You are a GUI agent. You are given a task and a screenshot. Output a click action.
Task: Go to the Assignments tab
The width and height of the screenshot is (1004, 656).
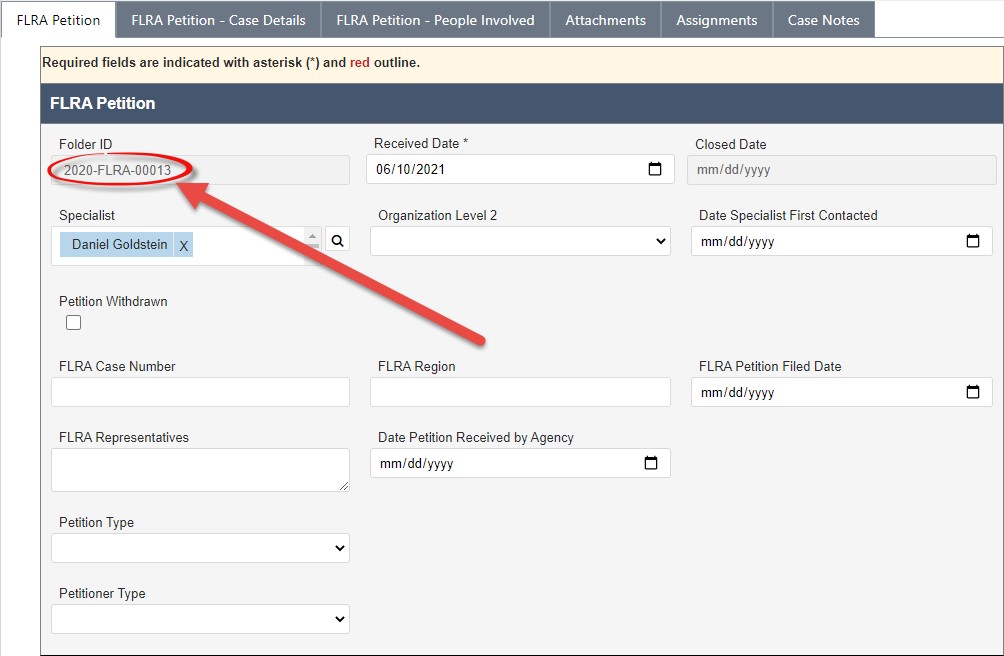pyautogui.click(x=717, y=20)
